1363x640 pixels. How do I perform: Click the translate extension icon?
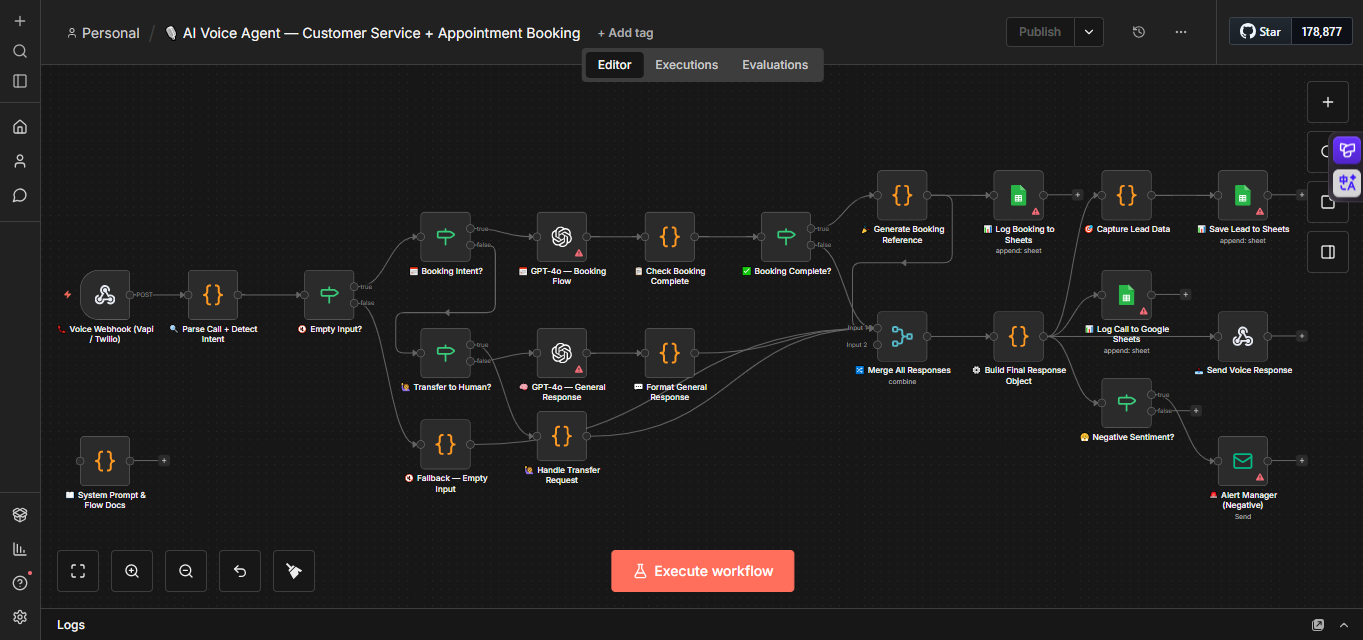coord(1347,183)
